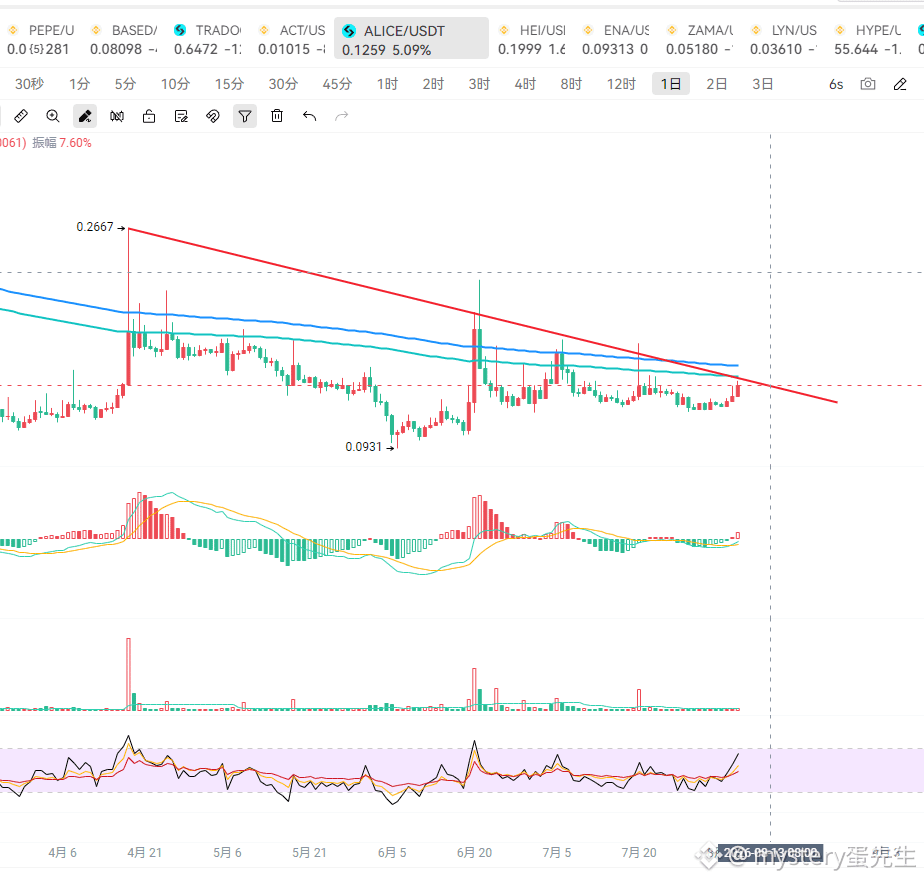The width and height of the screenshot is (924, 882).
Task: Take a chart screenshot camera icon
Action: click(x=867, y=84)
